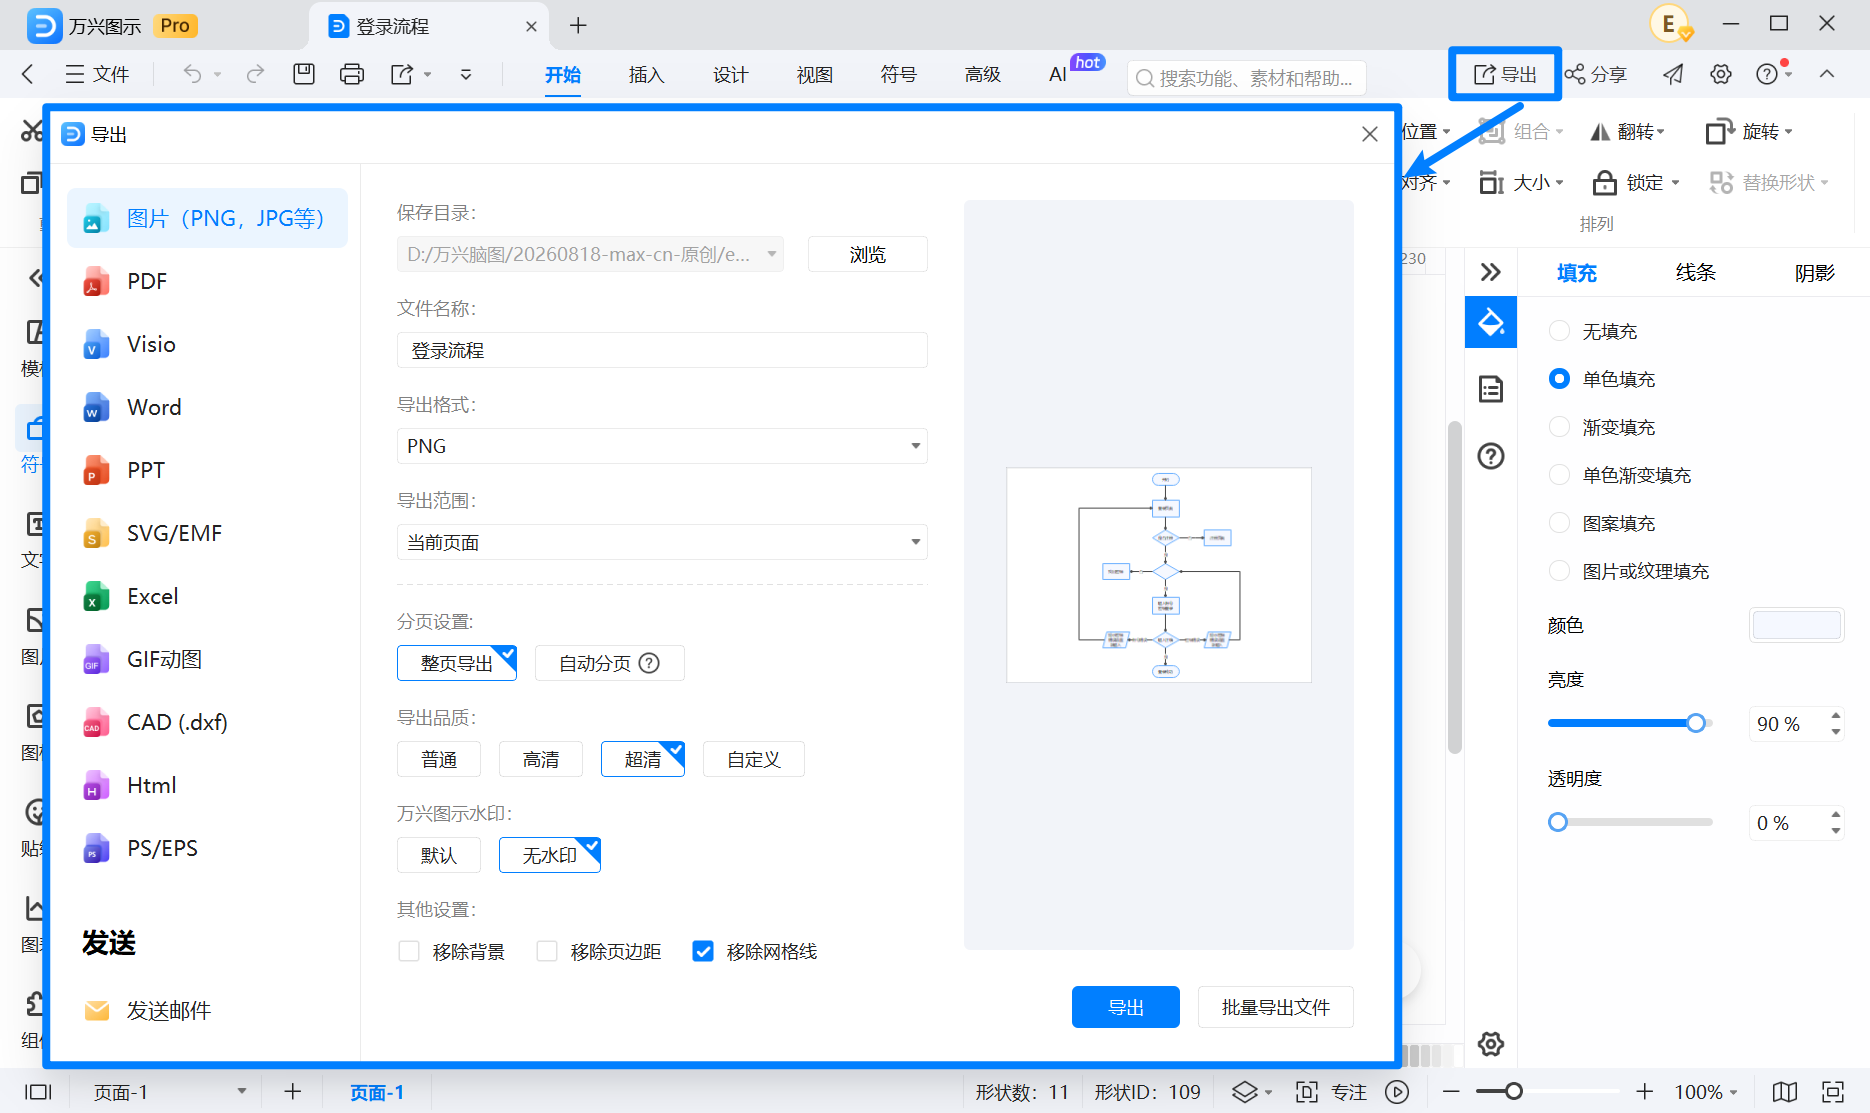This screenshot has height=1113, width=1870.
Task: Switch to the 视图 ribbon tab
Action: [814, 74]
